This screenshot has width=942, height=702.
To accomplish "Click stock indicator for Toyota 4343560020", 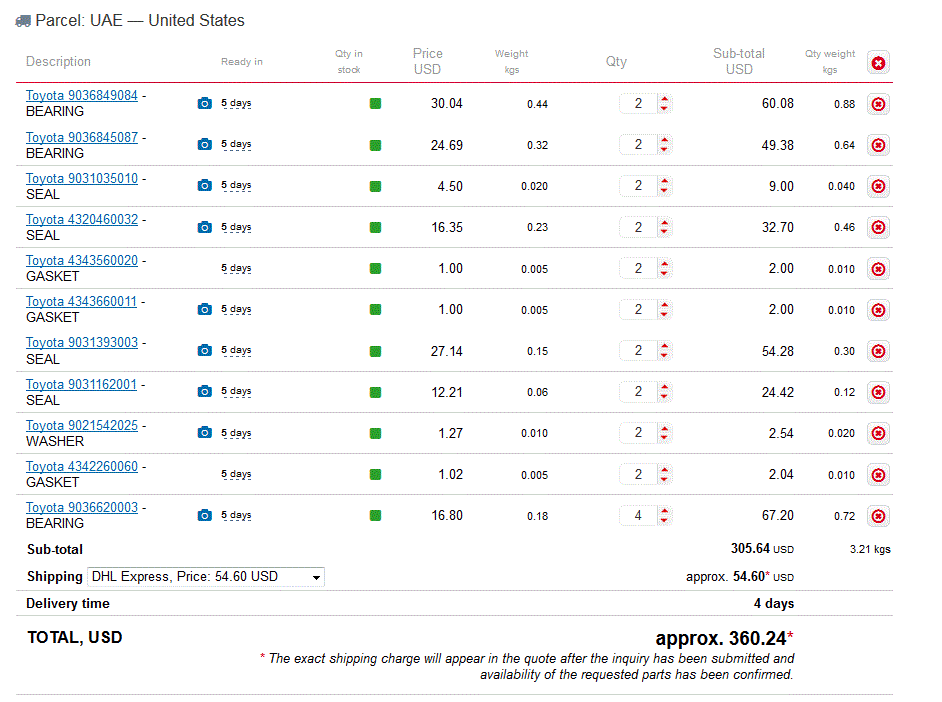I will [375, 268].
